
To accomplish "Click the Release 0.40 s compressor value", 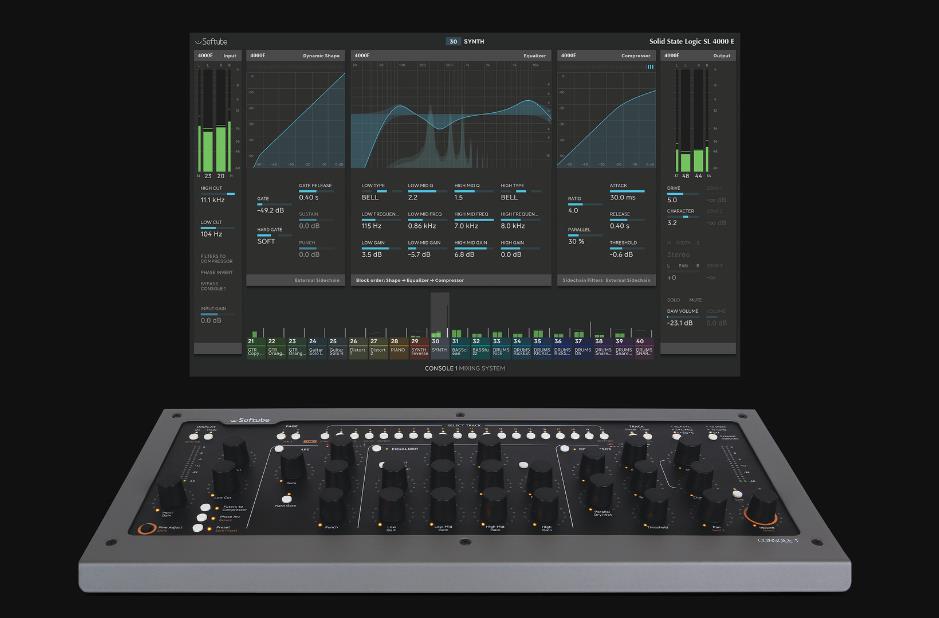I will tap(620, 226).
